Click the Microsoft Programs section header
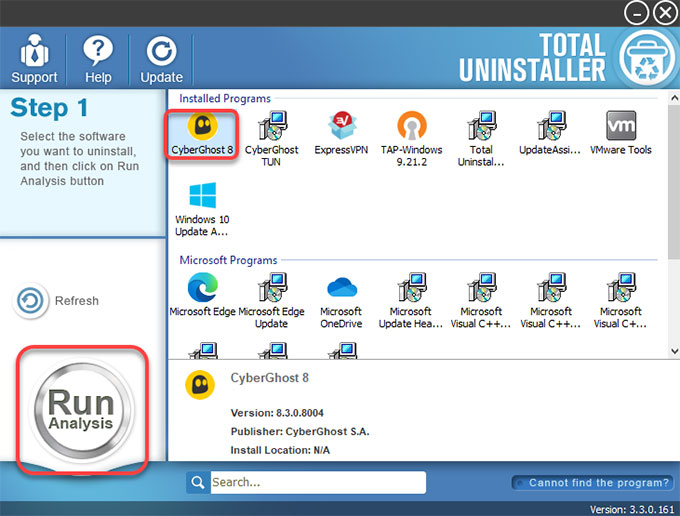680x516 pixels. (228, 260)
